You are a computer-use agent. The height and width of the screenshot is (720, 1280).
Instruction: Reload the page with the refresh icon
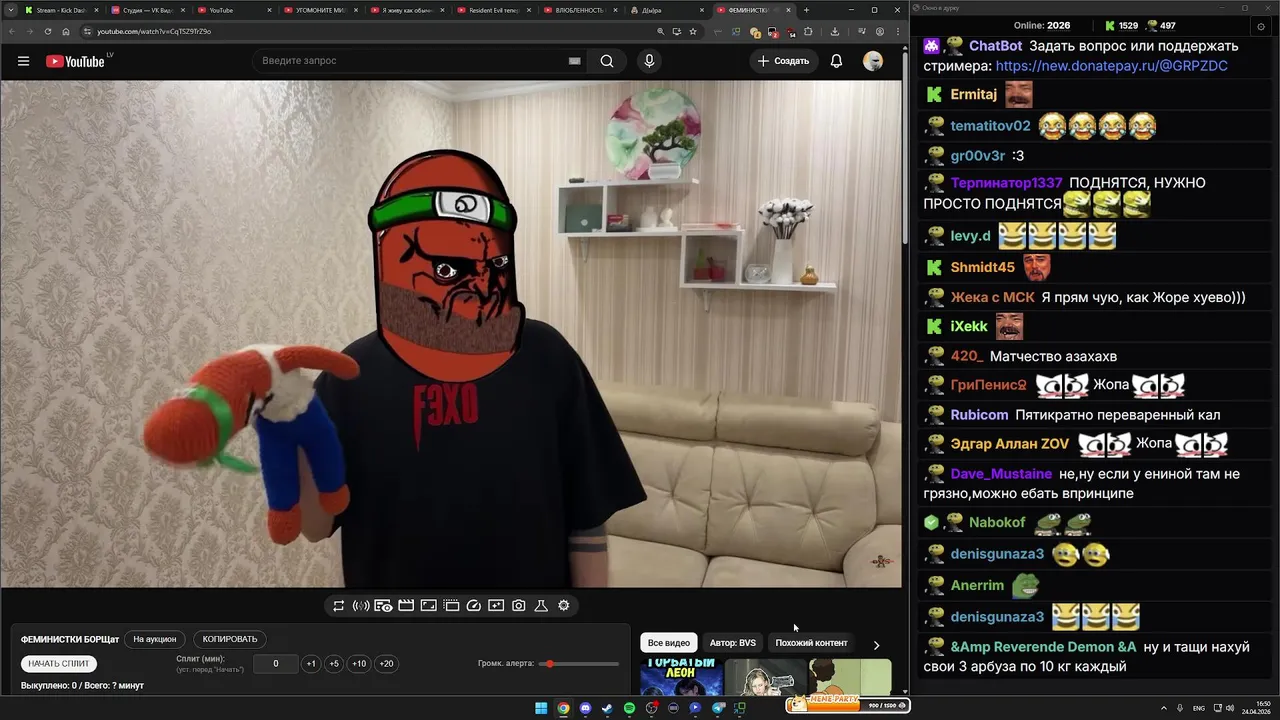click(48, 31)
